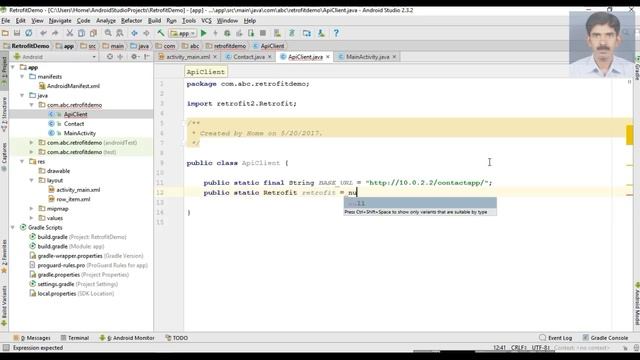640x360 pixels.
Task: Click Project panel hide icon beside gear
Action: point(147,57)
